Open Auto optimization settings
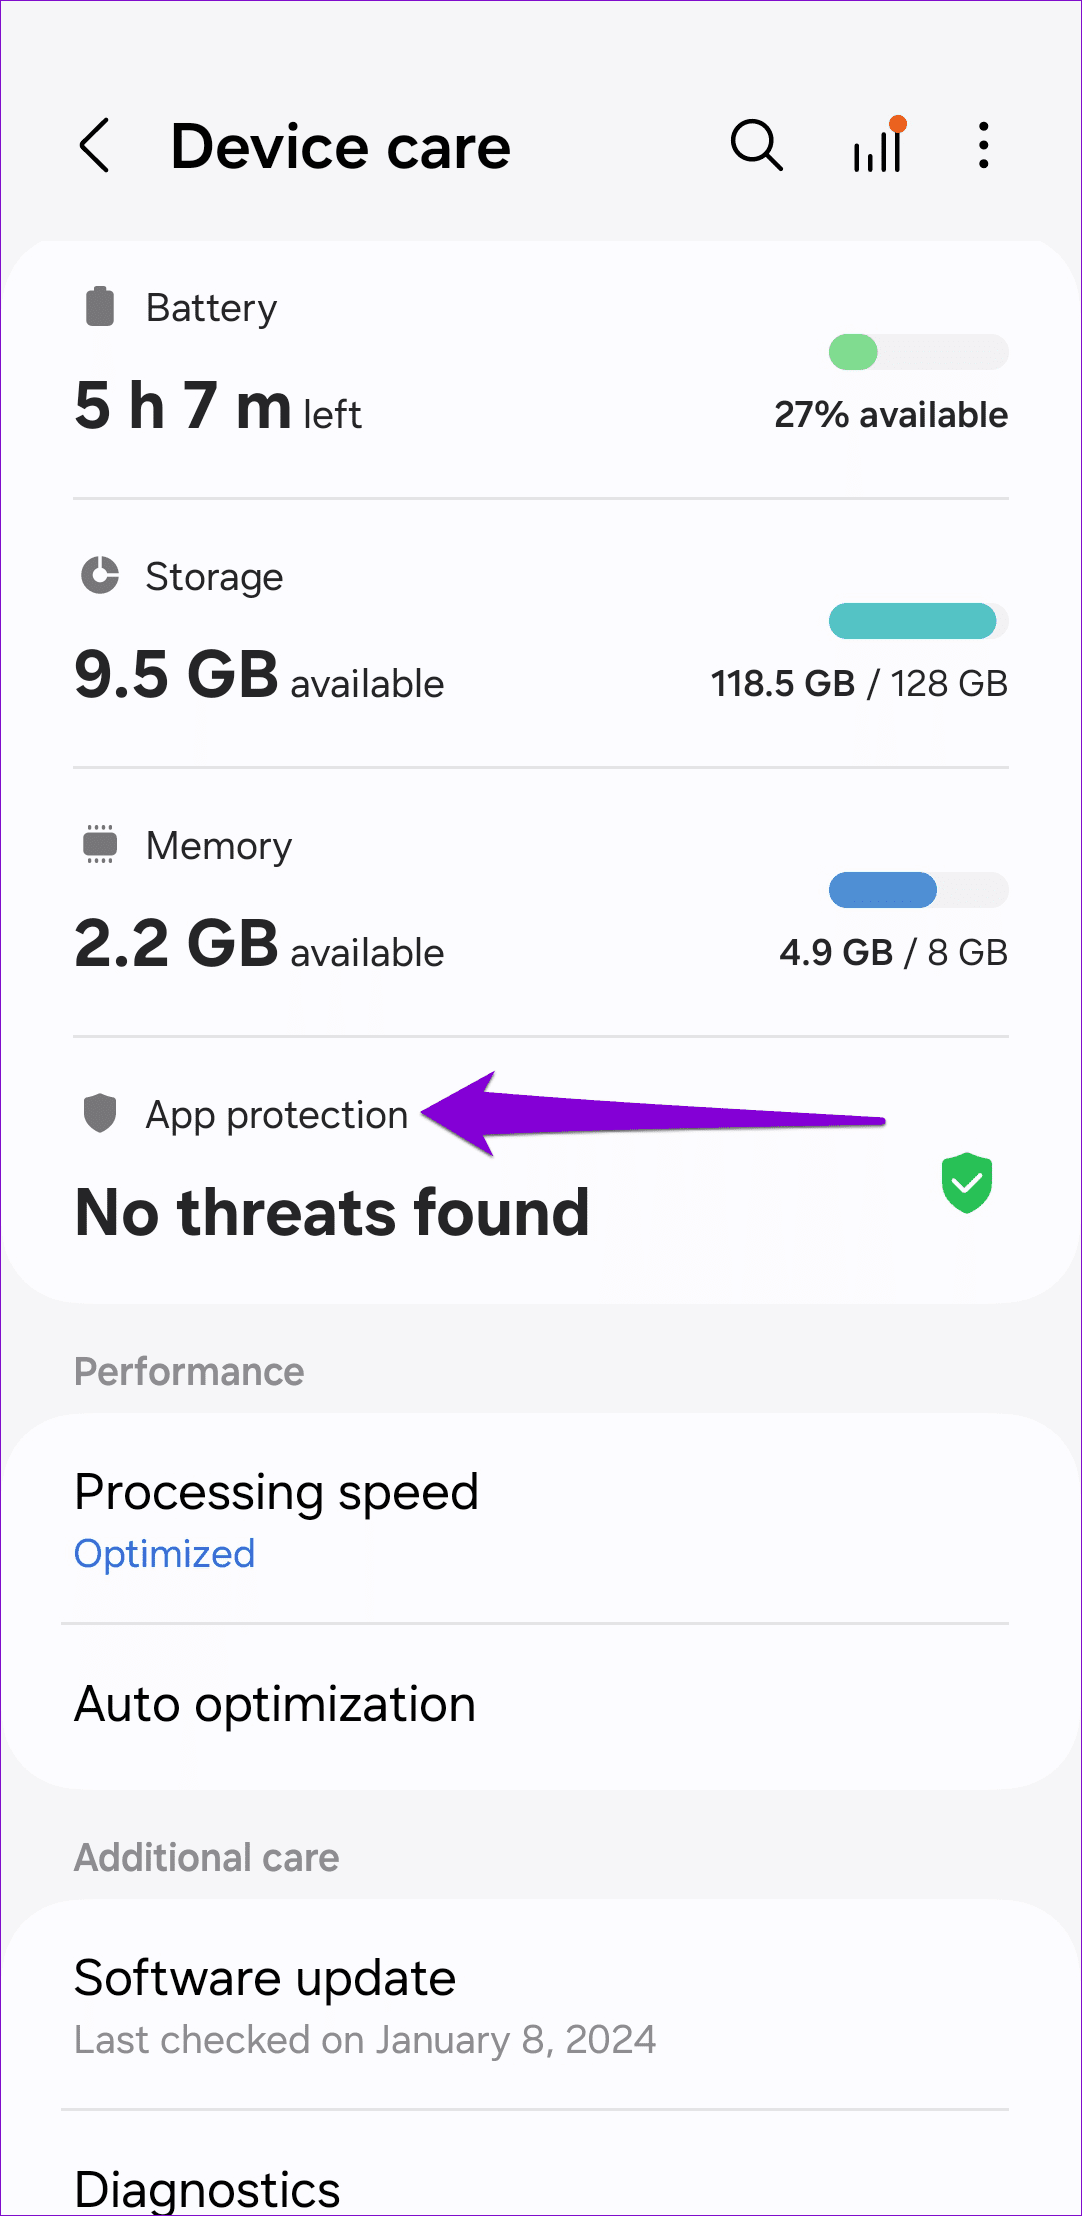 (x=275, y=1704)
